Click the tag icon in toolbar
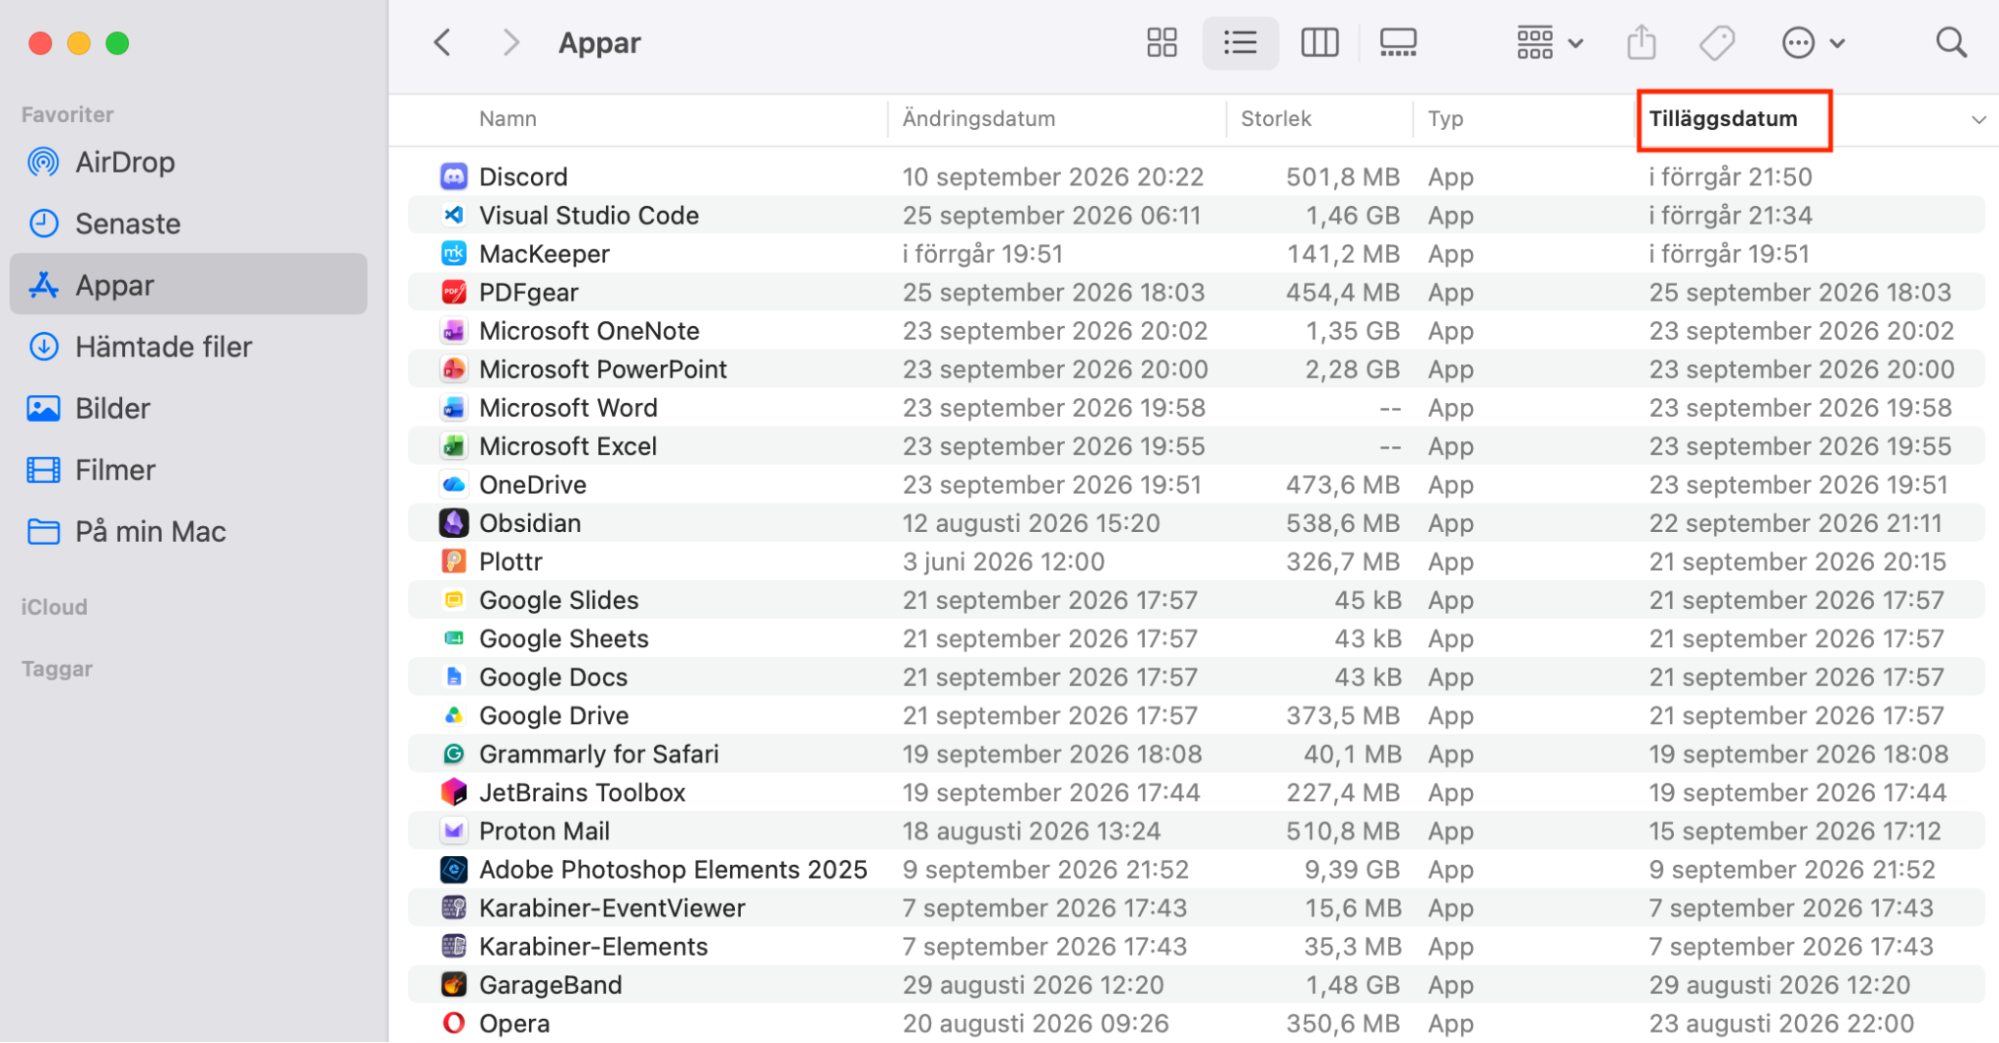Viewport: 1999px width, 1043px height. click(x=1716, y=43)
